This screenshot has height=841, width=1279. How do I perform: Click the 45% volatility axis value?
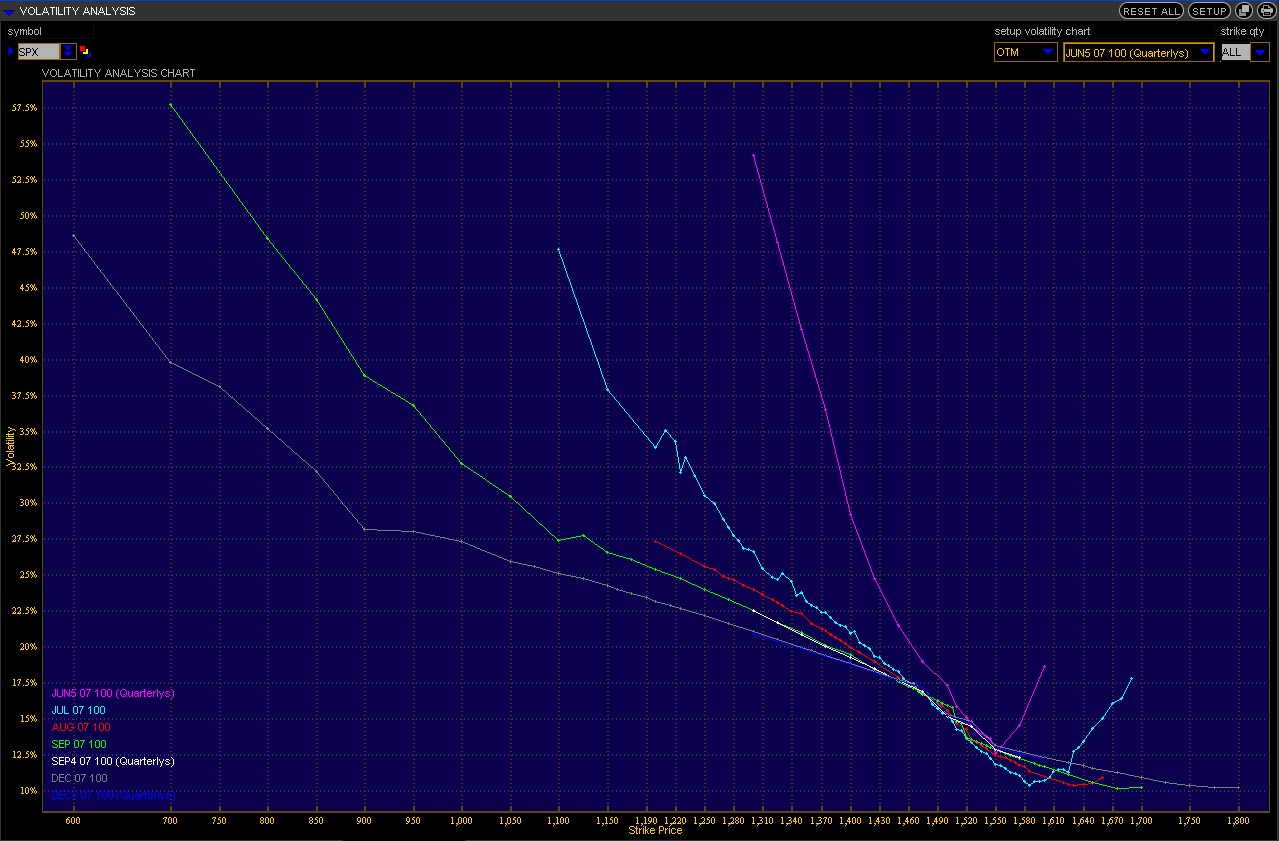27,287
